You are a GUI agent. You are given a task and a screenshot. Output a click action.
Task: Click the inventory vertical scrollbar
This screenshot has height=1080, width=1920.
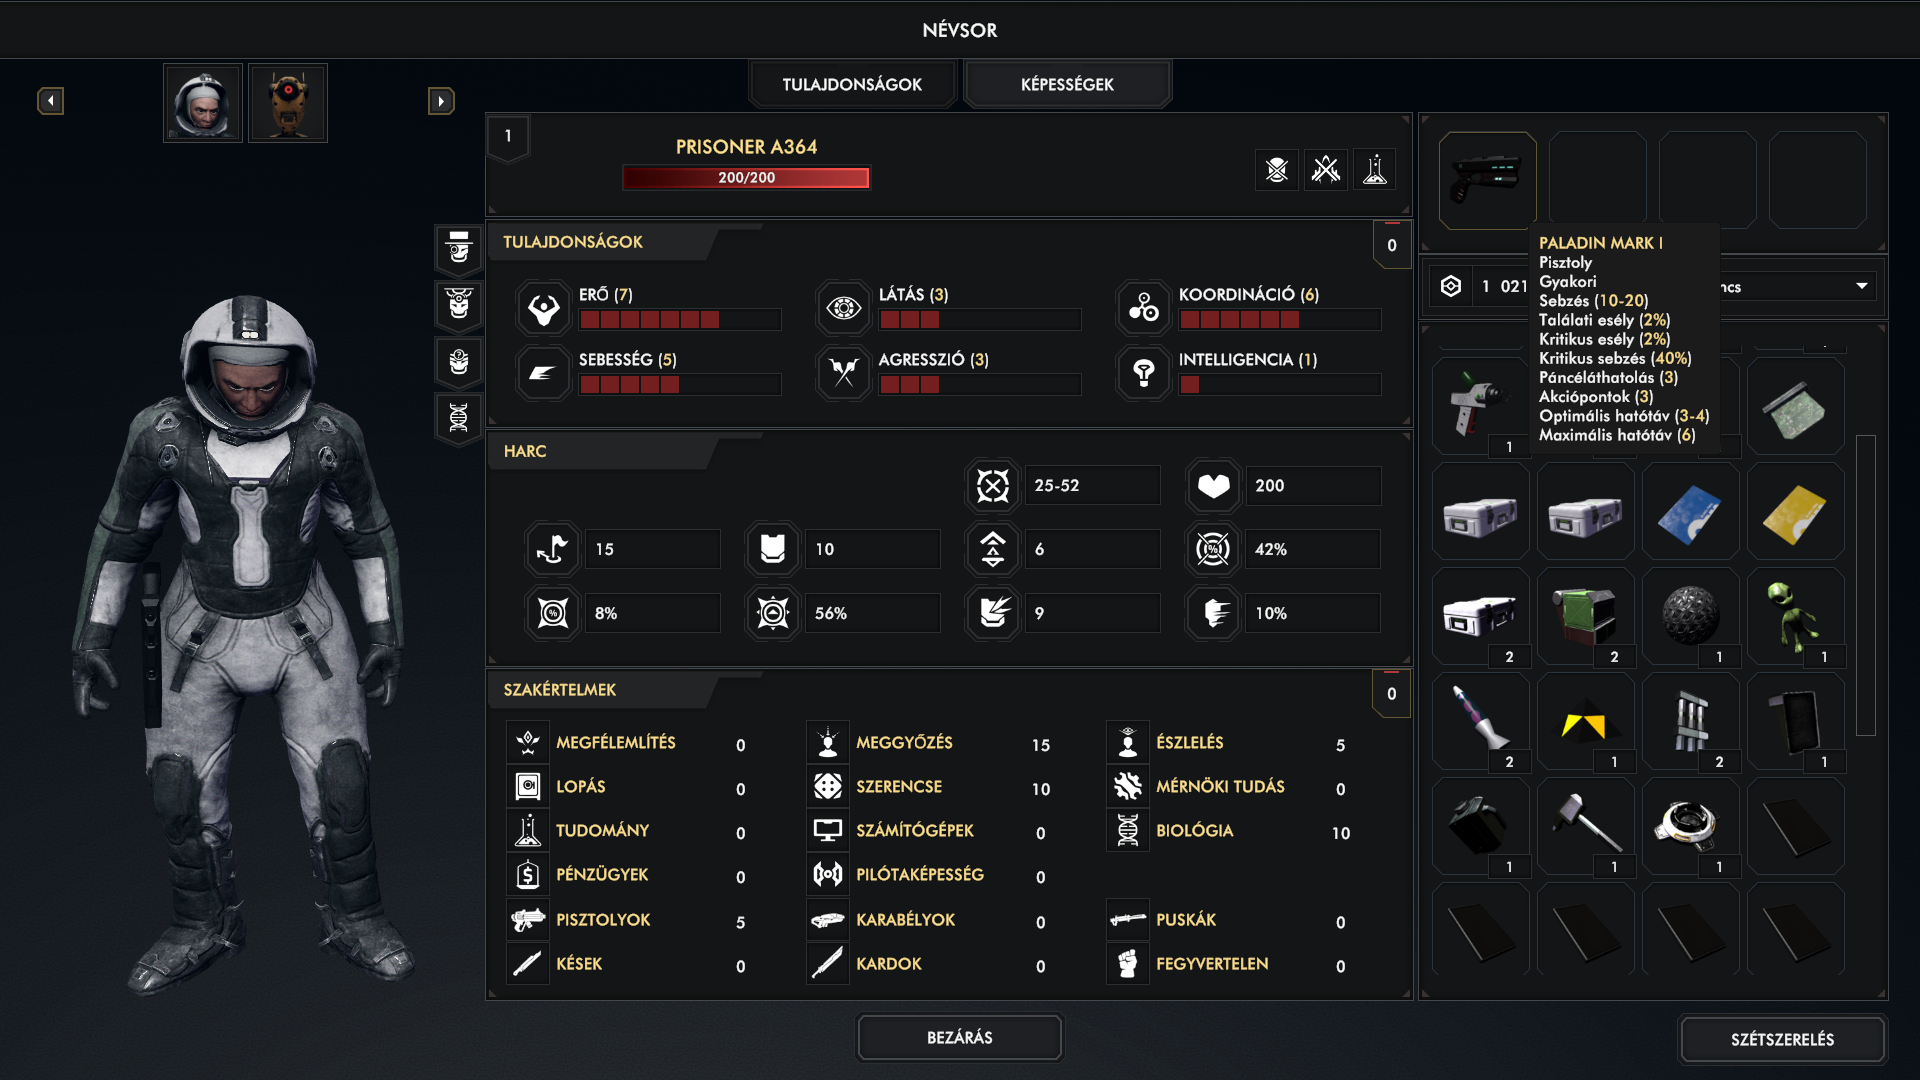(x=1865, y=585)
